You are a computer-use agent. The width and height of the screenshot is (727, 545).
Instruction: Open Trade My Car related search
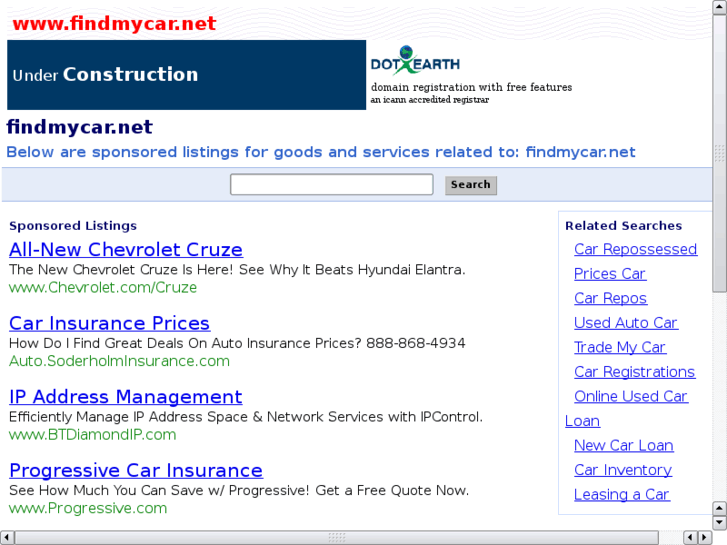click(x=620, y=348)
